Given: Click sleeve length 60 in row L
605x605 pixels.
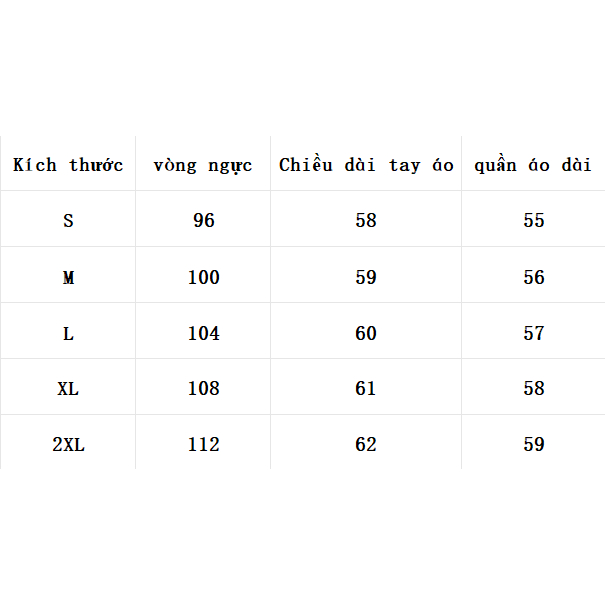Looking at the screenshot, I should point(366,333).
